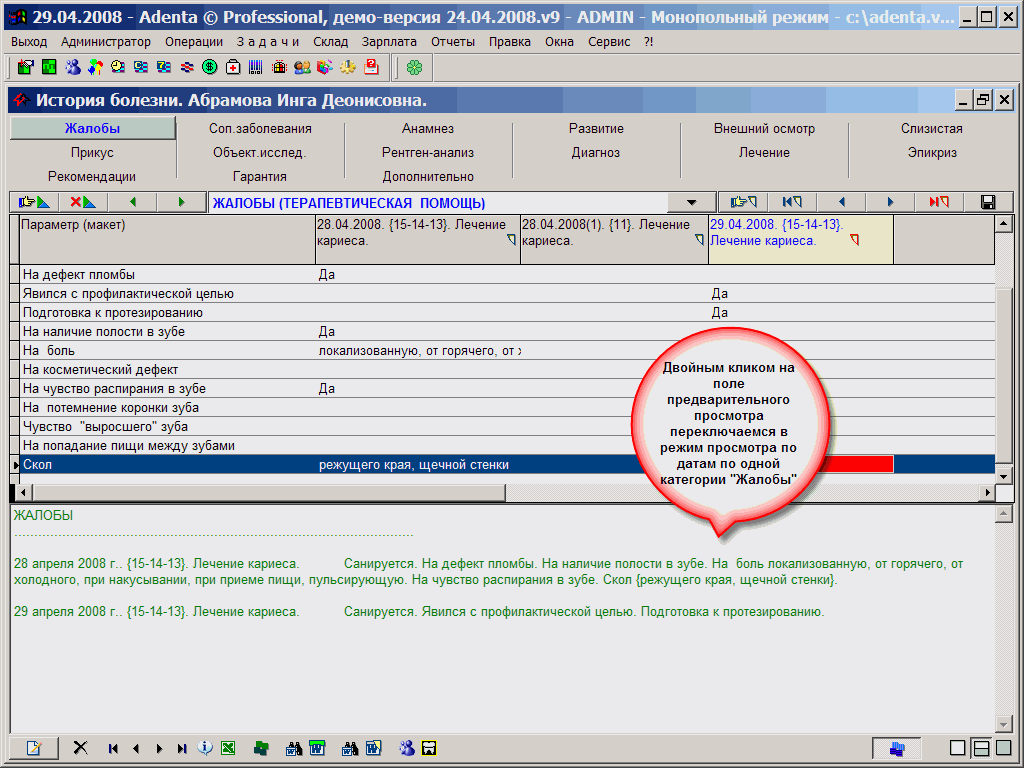Select the Эпикриз section button

932,153
